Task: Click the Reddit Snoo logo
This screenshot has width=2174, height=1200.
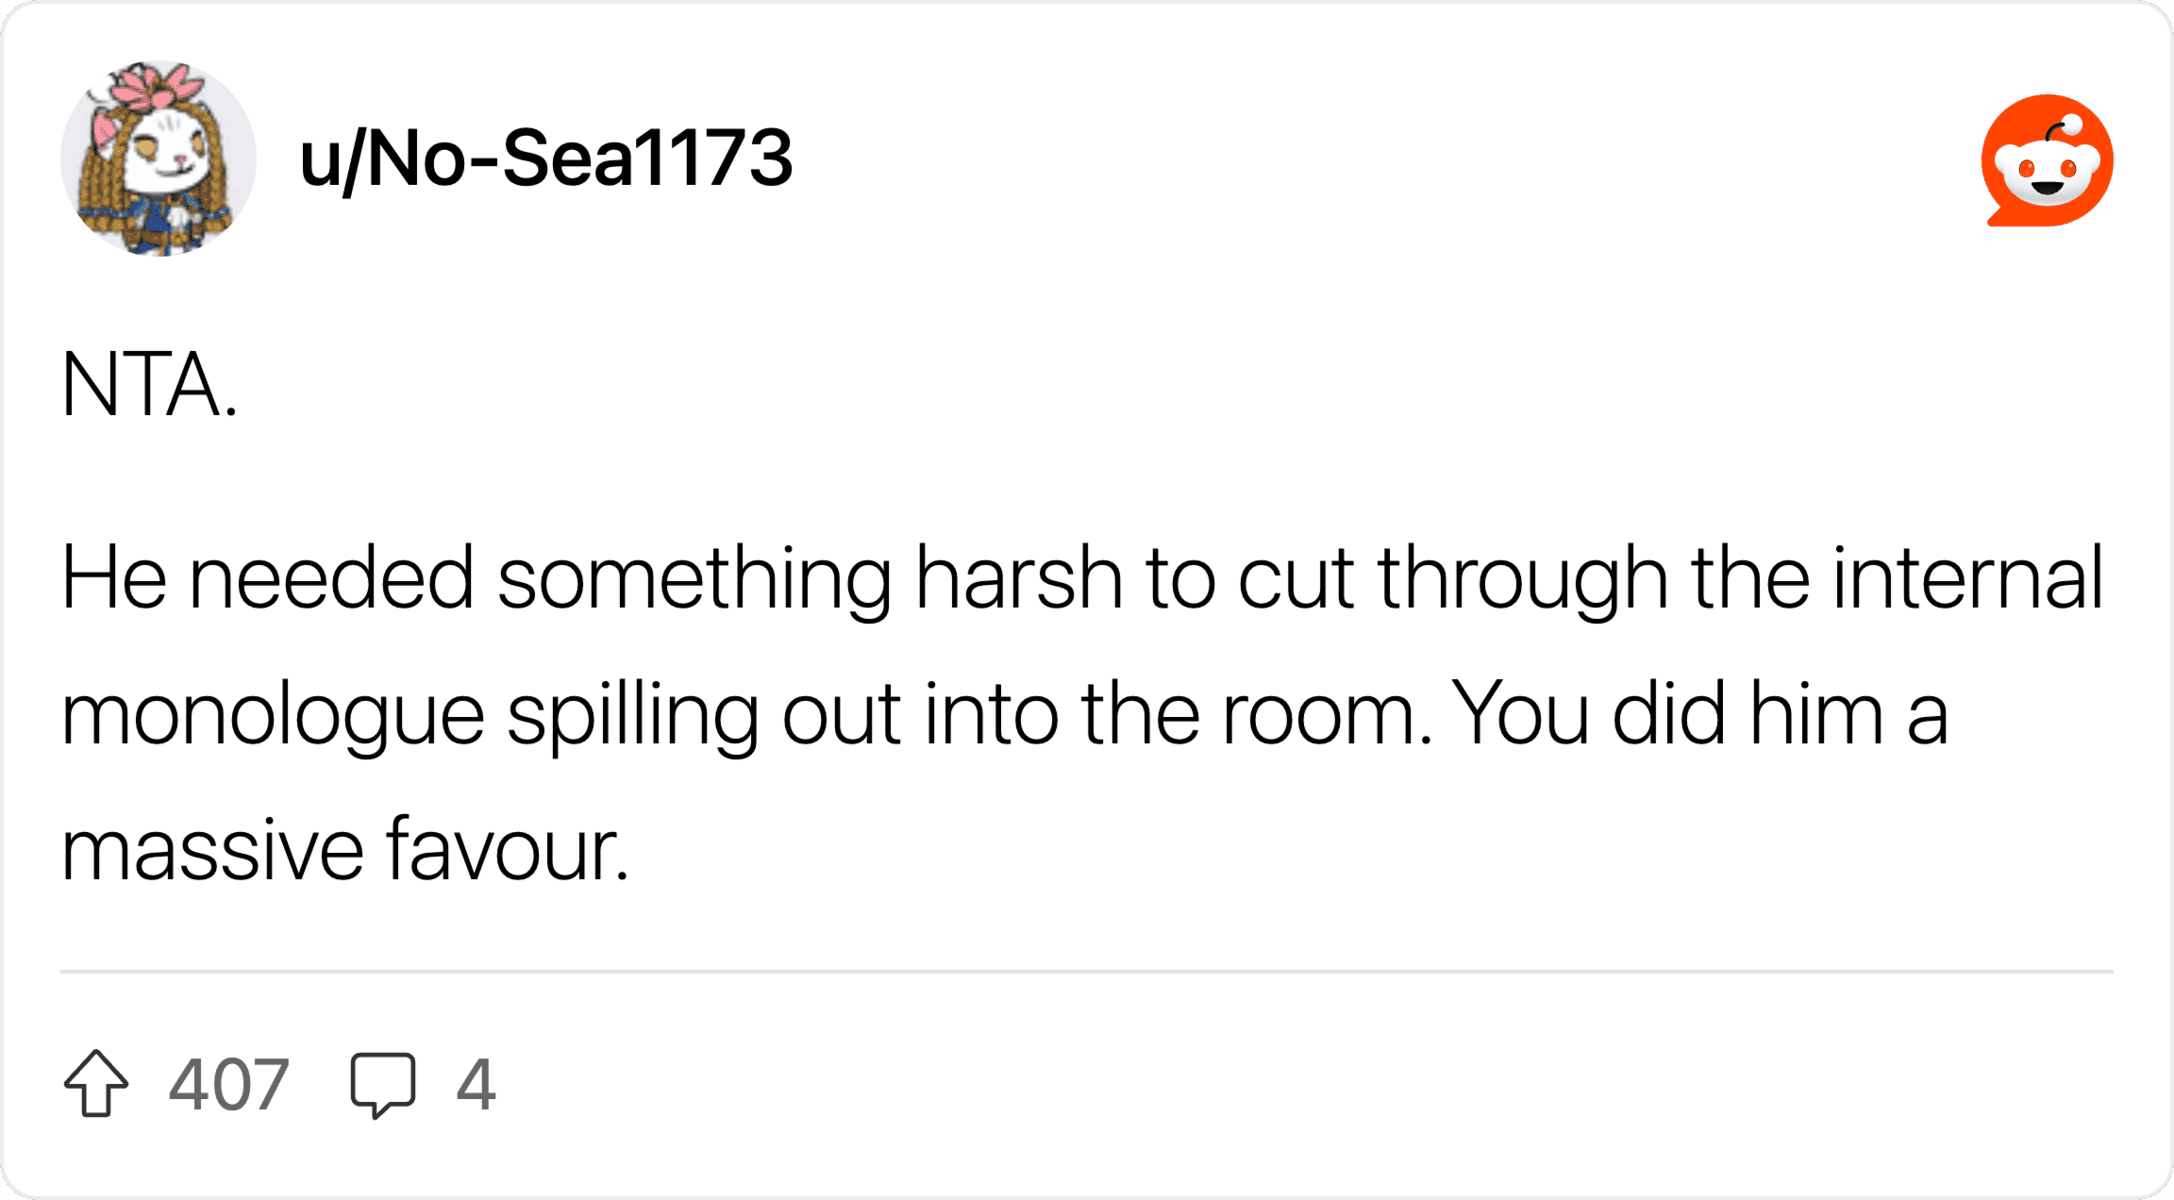Action: (x=2047, y=161)
